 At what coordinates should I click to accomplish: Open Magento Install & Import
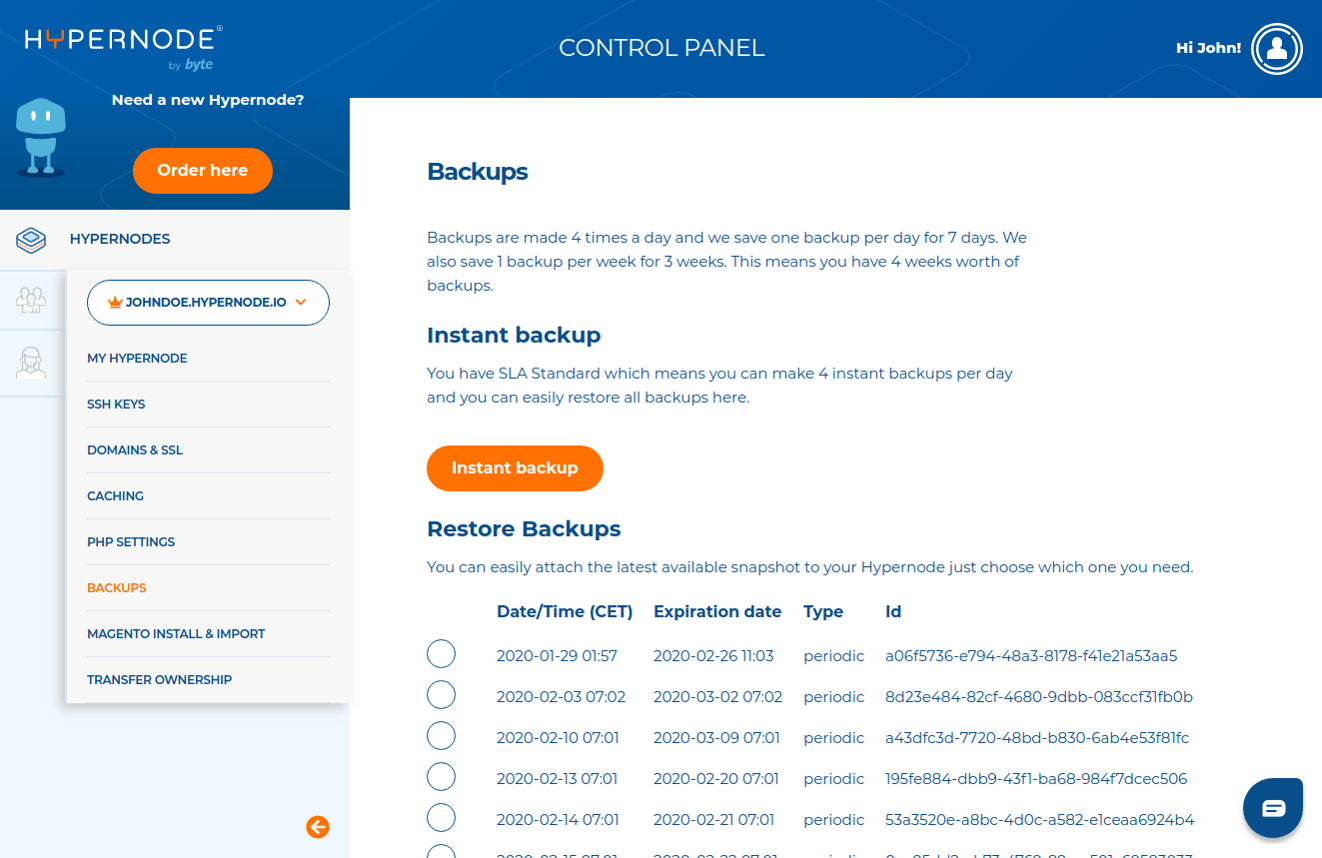[176, 634]
